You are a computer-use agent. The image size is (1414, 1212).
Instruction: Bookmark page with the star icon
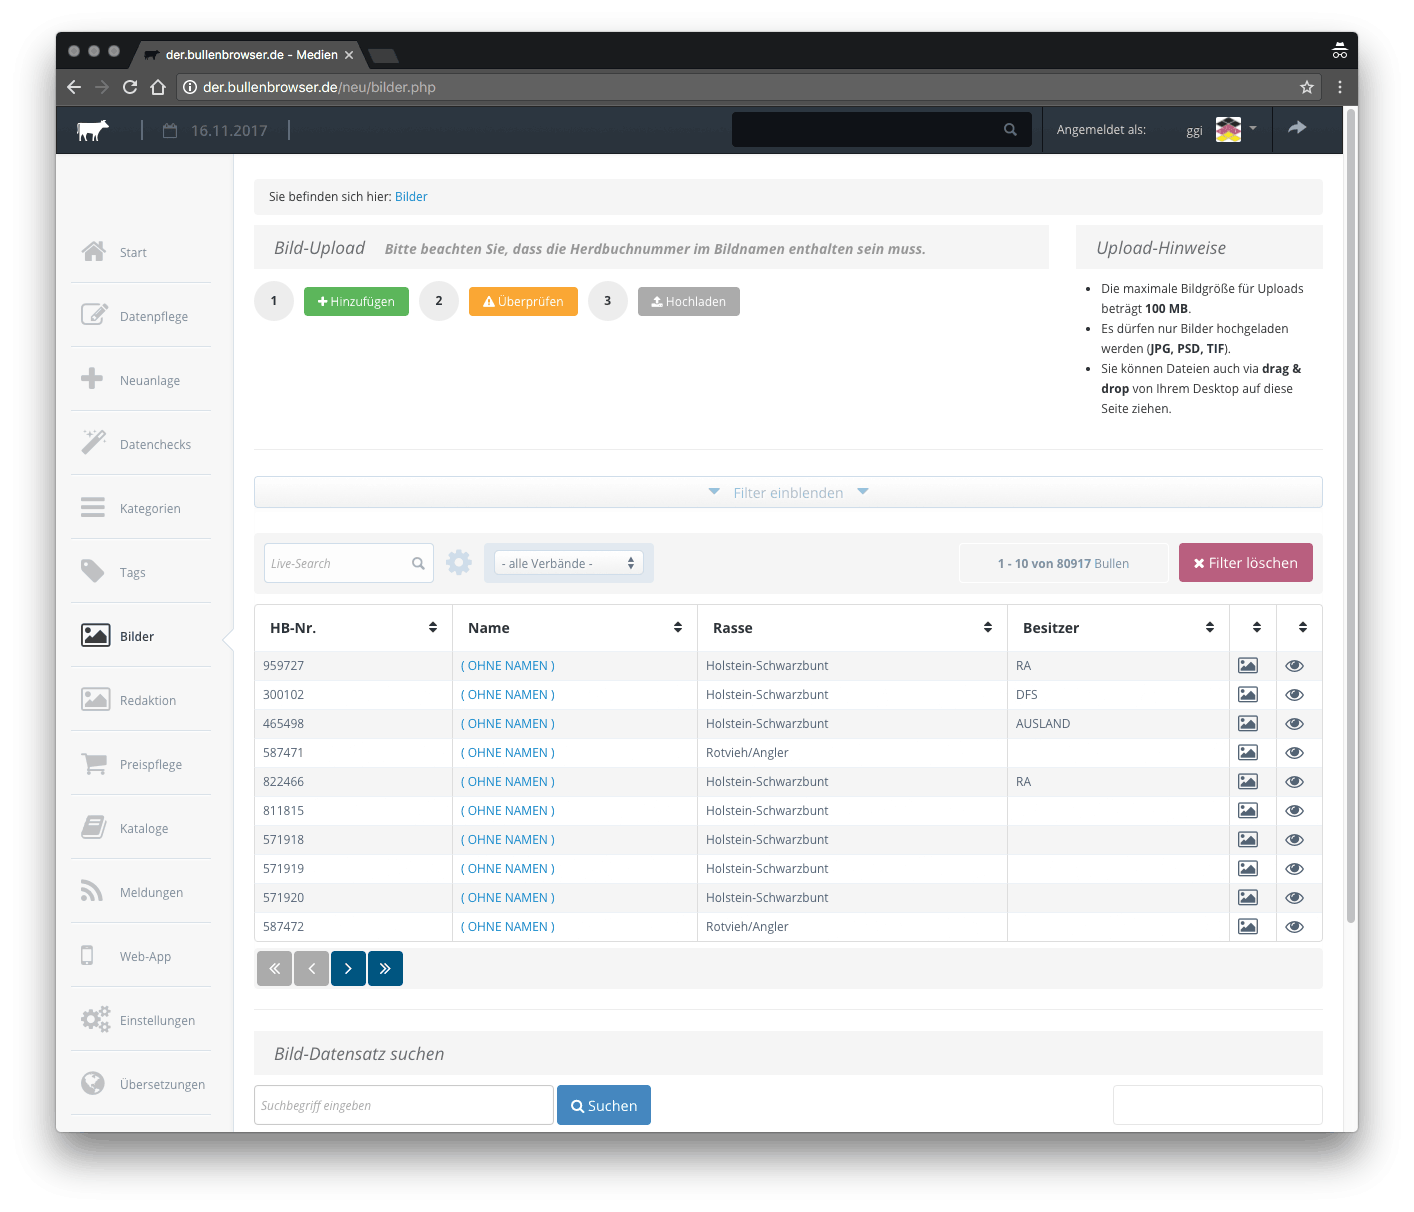[1306, 87]
